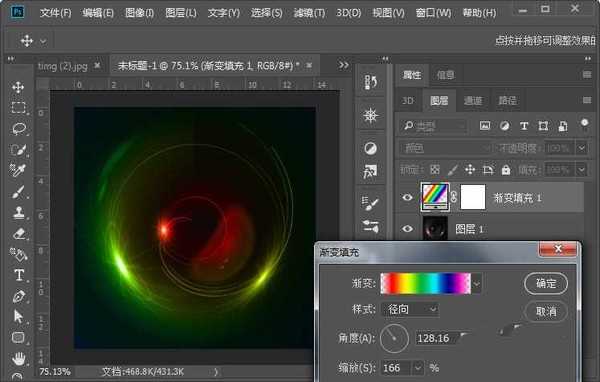Toggle prevent artboard auto-nesting lock
This screenshot has height=382, width=600.
pyautogui.click(x=488, y=170)
